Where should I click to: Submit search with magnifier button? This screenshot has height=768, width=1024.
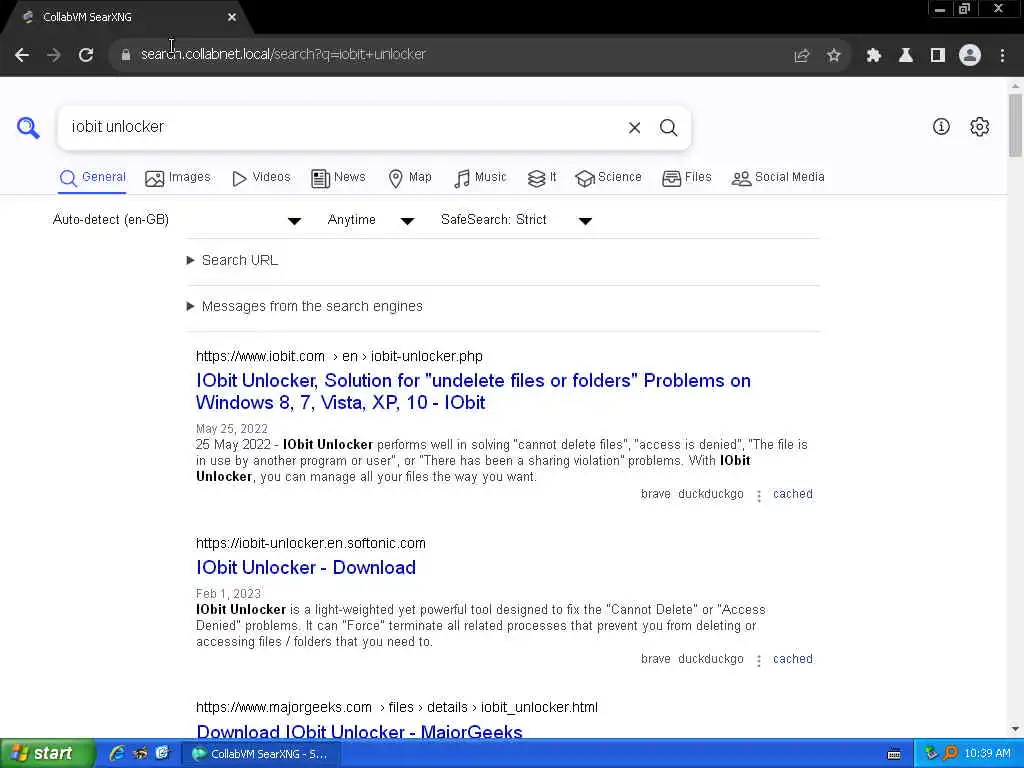pos(668,128)
